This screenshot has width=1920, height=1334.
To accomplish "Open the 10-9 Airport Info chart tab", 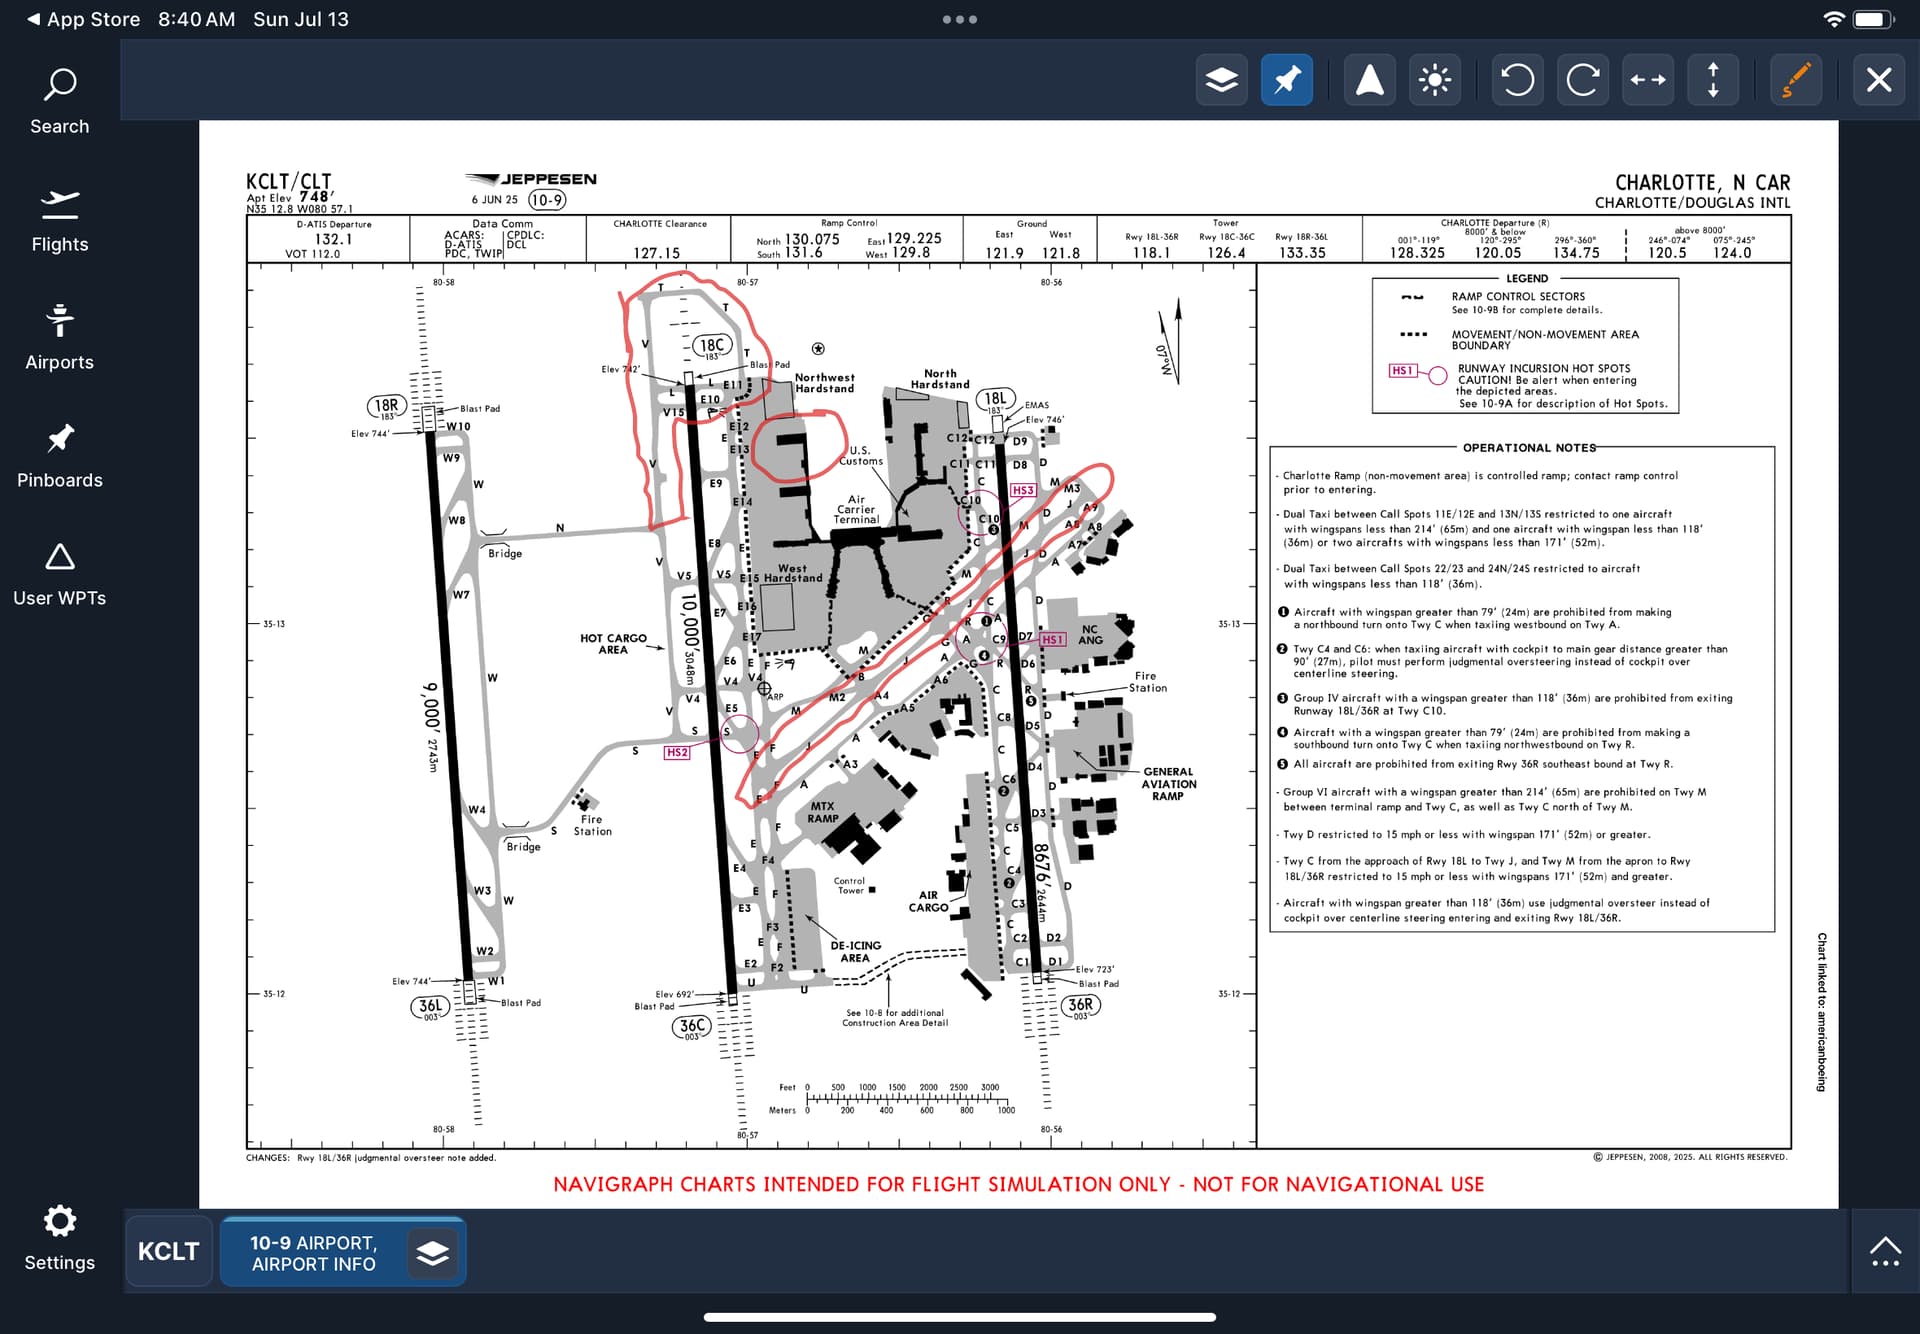I will (314, 1253).
